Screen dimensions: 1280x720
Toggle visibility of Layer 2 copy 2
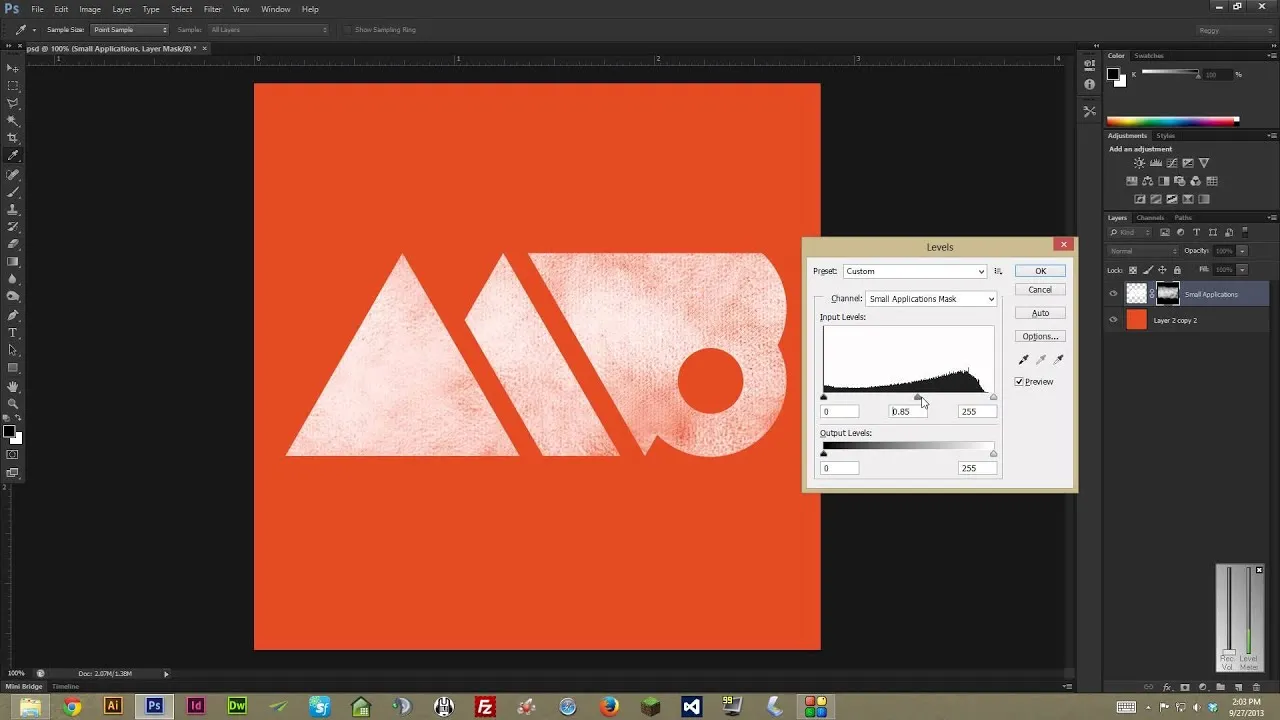point(1113,319)
